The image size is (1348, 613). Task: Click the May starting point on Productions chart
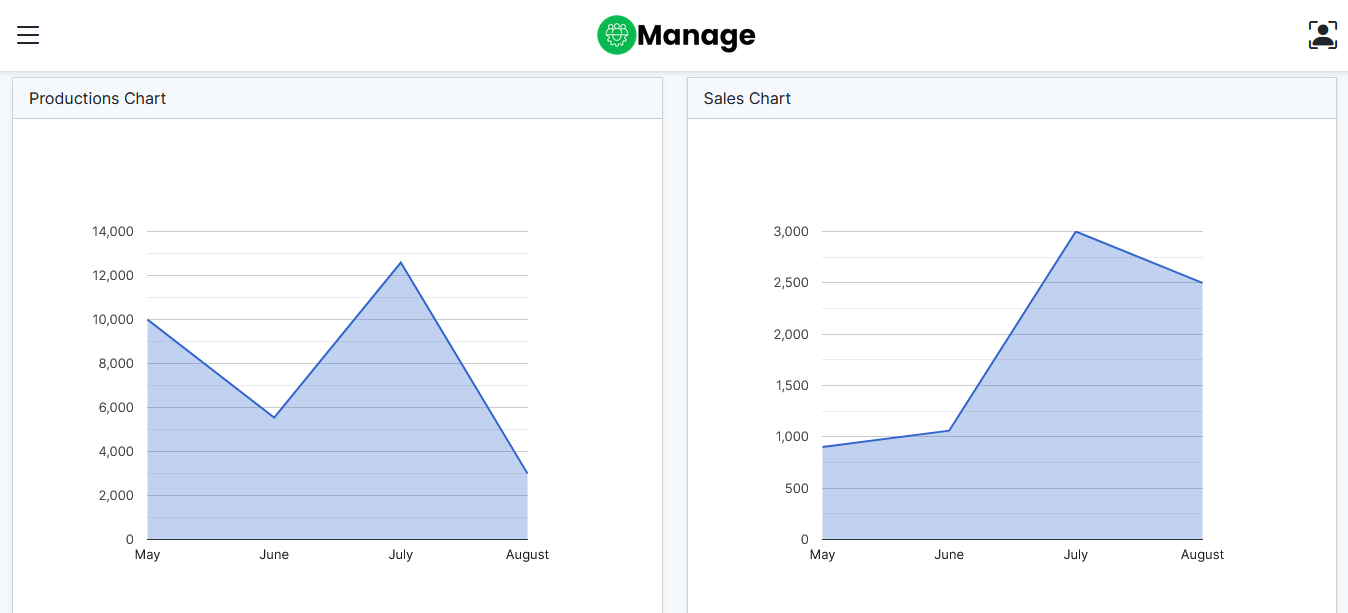coord(148,320)
